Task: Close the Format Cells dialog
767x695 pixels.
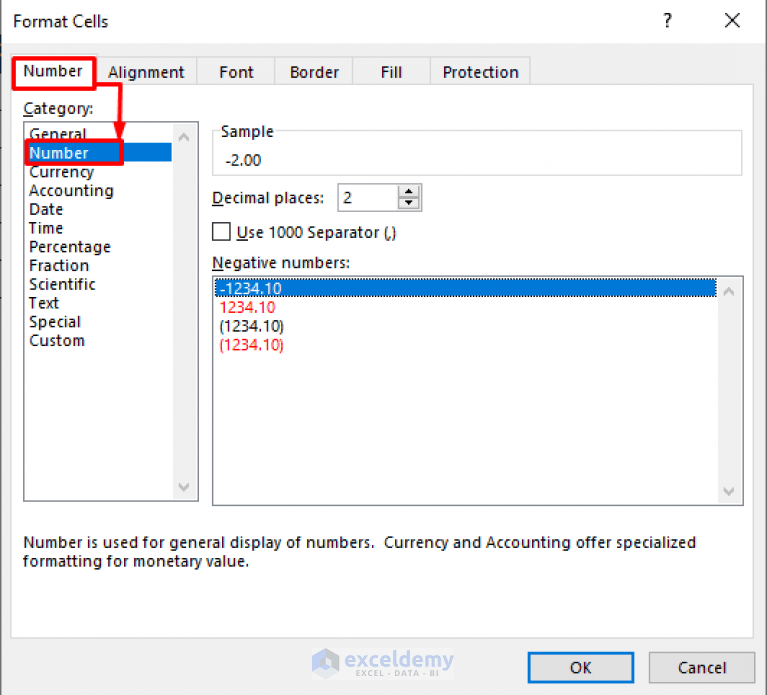Action: point(732,21)
